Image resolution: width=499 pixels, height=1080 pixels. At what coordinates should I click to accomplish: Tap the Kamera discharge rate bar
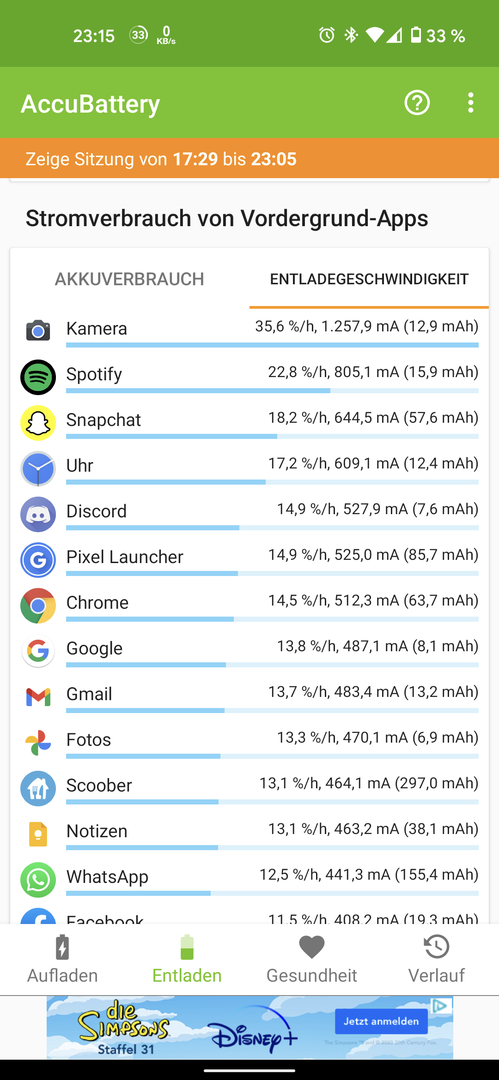272,344
